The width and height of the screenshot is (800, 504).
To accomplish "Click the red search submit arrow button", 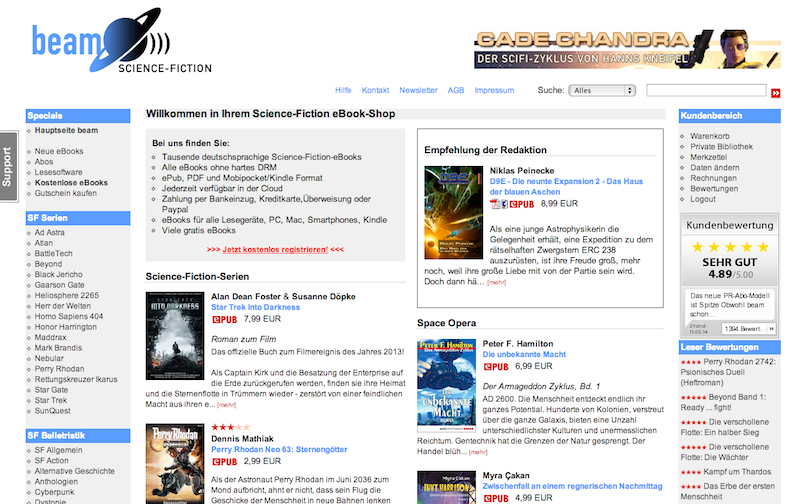I will click(x=775, y=93).
